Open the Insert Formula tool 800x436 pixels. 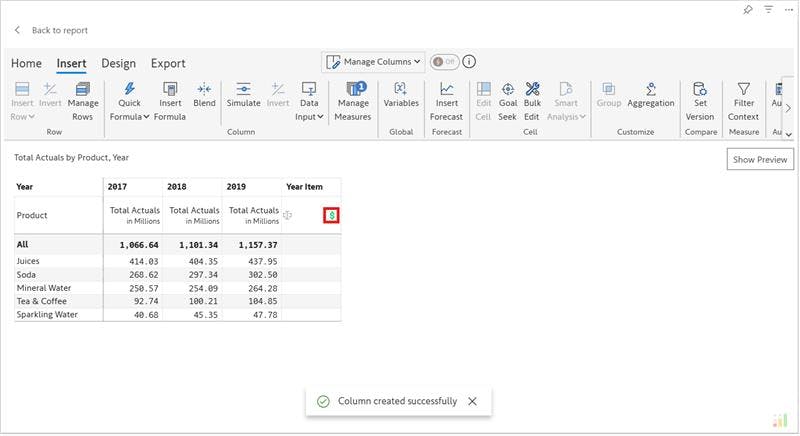(170, 91)
